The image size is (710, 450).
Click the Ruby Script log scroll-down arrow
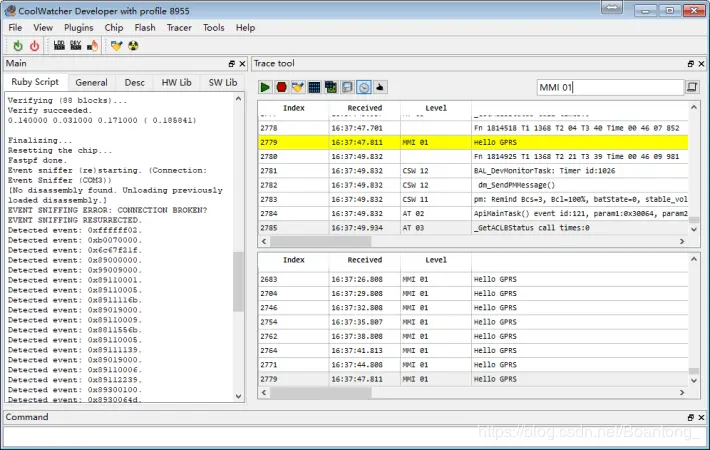click(238, 397)
